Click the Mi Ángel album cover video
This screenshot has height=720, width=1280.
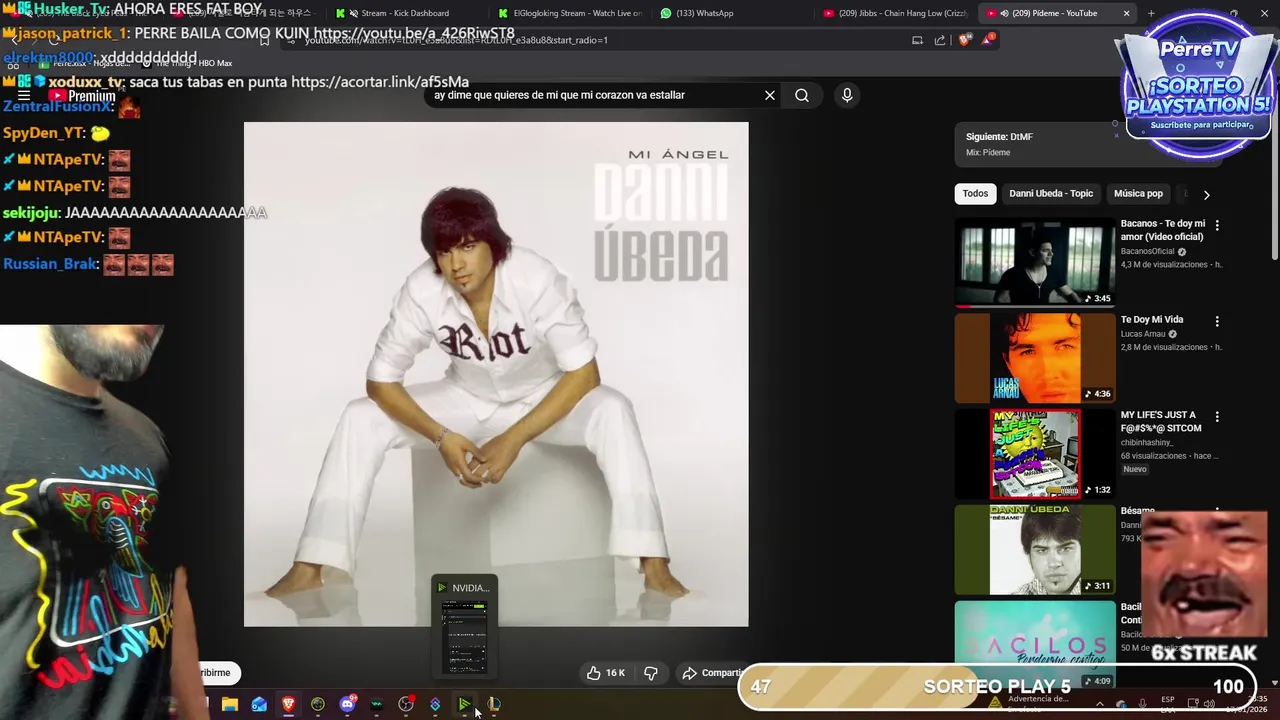[496, 374]
